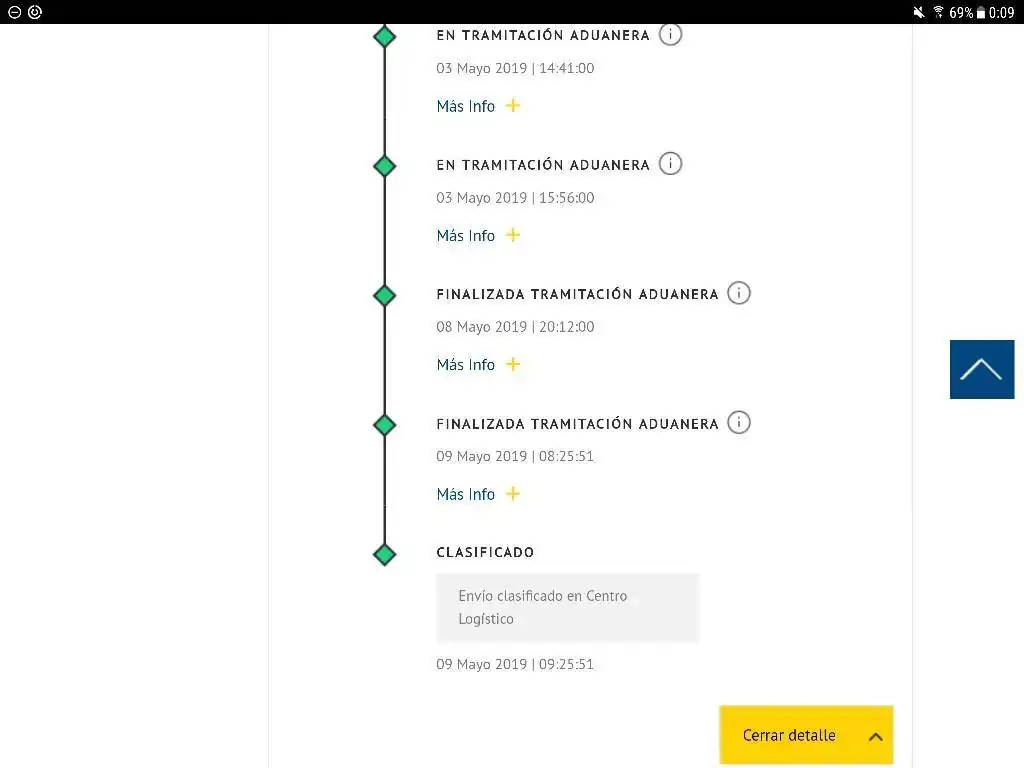Click the Cerrar detalle yellow button
Screen dimensions: 1024x768
[806, 735]
